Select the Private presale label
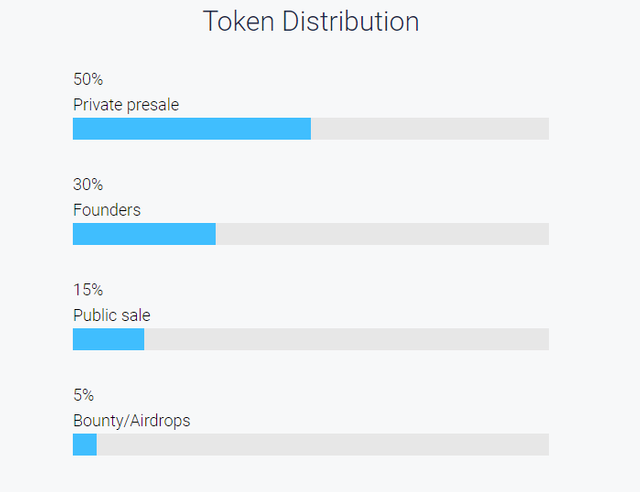This screenshot has width=640, height=492. pos(126,105)
